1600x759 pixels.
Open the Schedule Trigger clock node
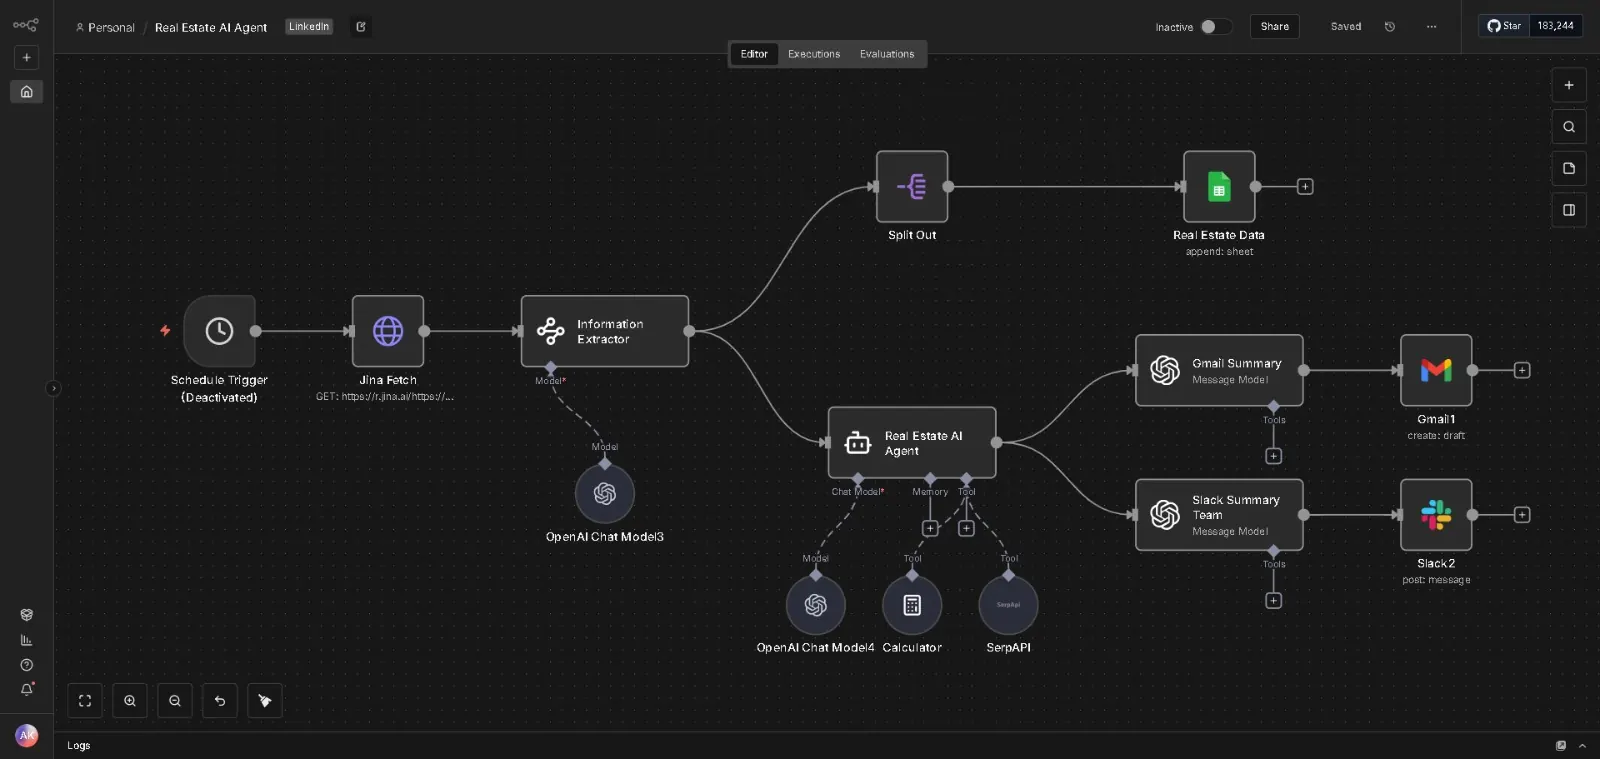(x=219, y=331)
